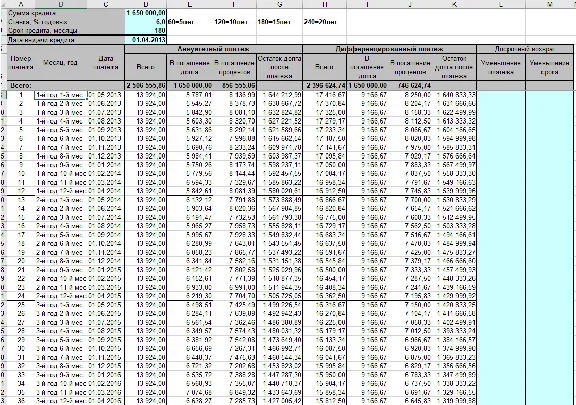Screen dimensions: 576x405
Task: Click the total interest cell 746 624,74
Action: point(410,86)
